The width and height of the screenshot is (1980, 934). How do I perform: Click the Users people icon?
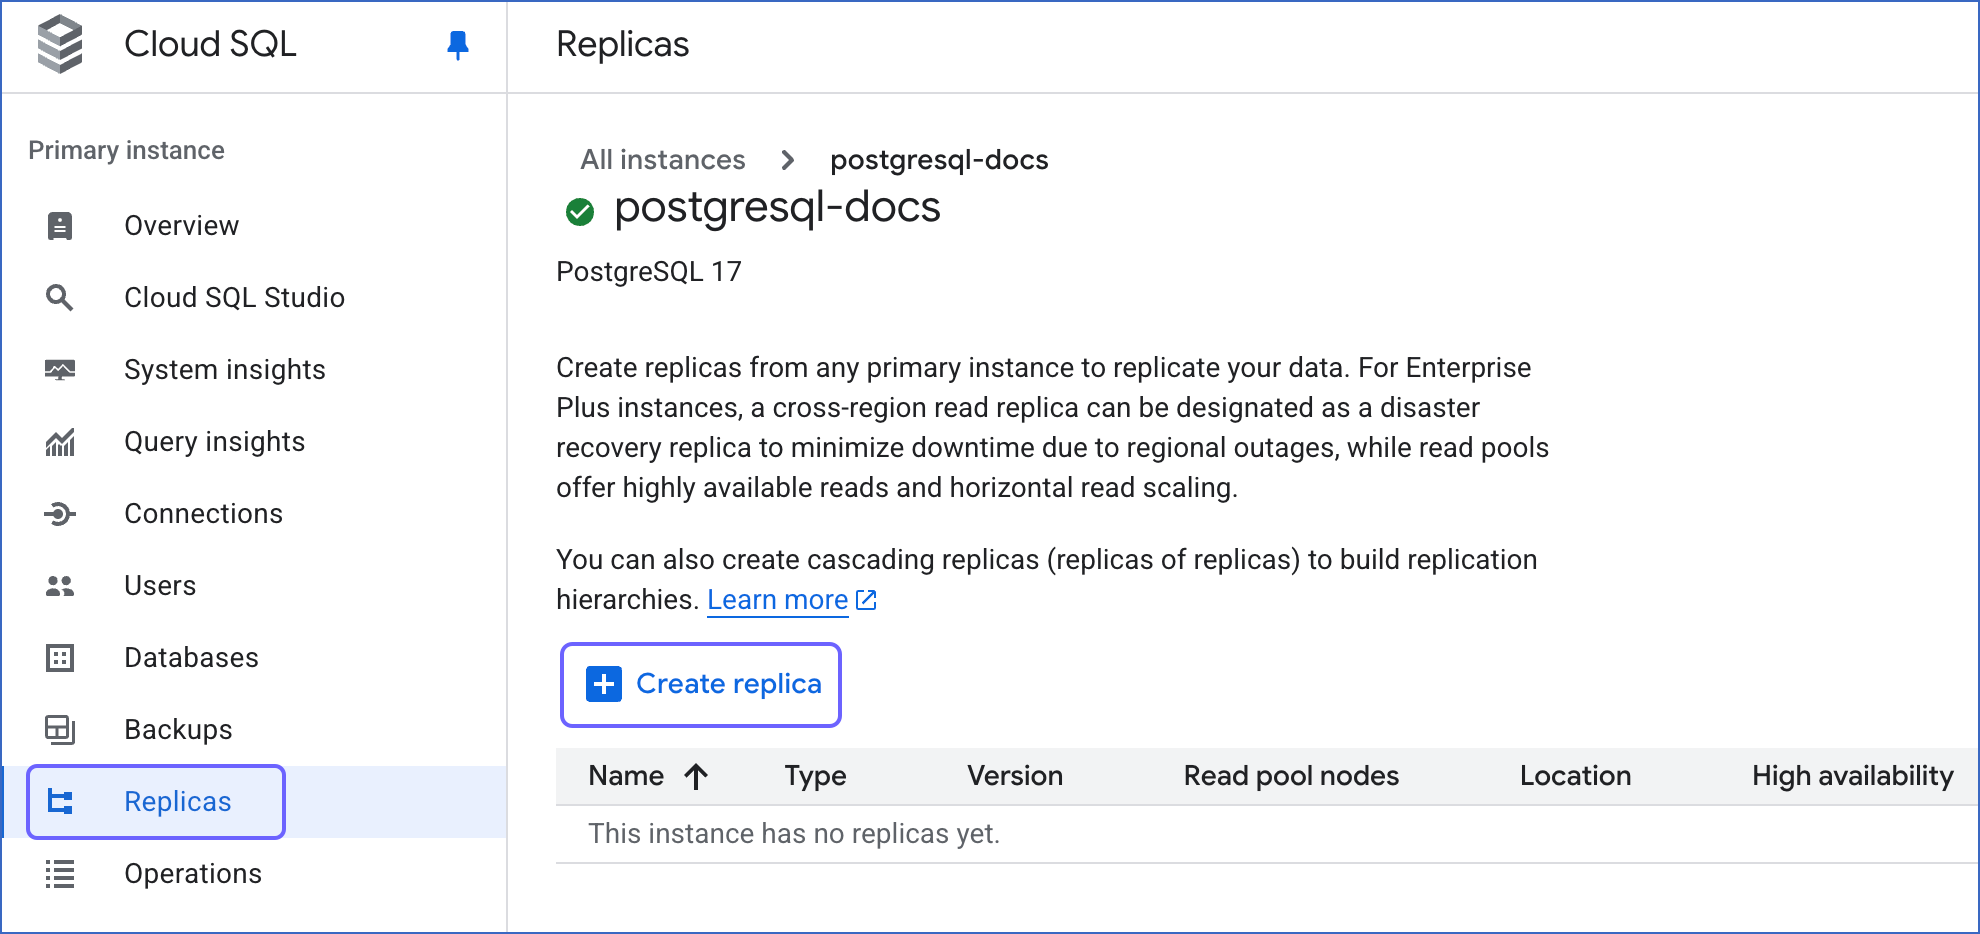coord(60,586)
